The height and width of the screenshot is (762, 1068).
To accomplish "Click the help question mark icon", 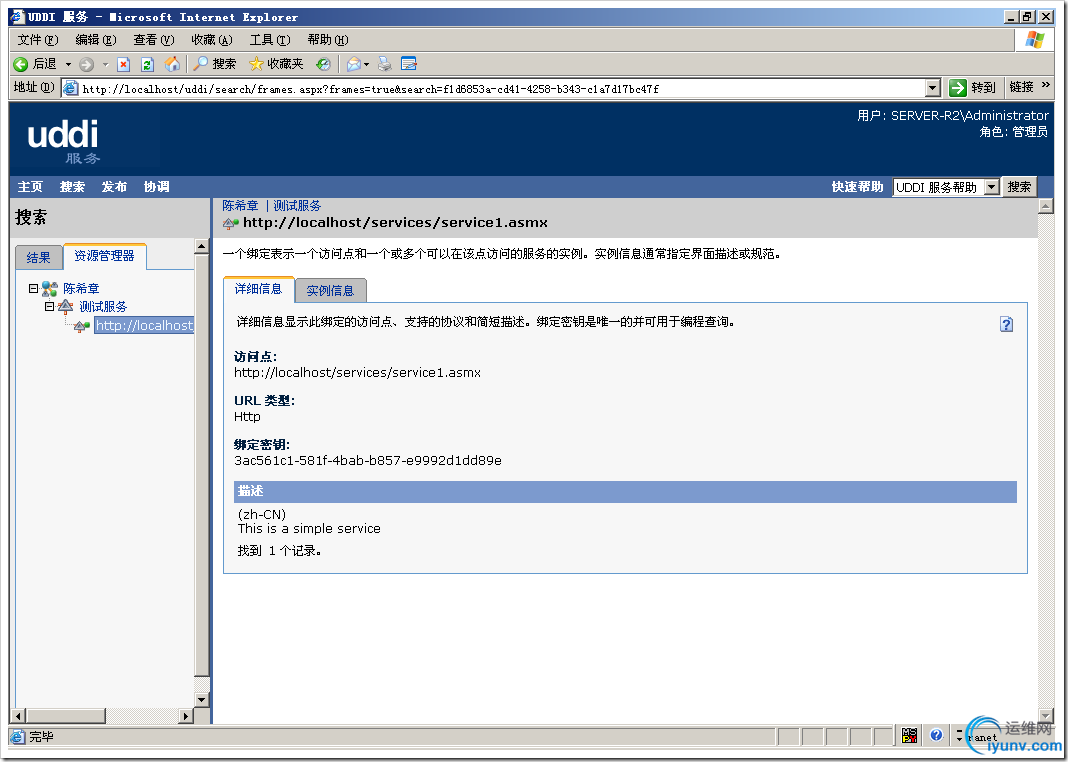I will (x=1007, y=325).
